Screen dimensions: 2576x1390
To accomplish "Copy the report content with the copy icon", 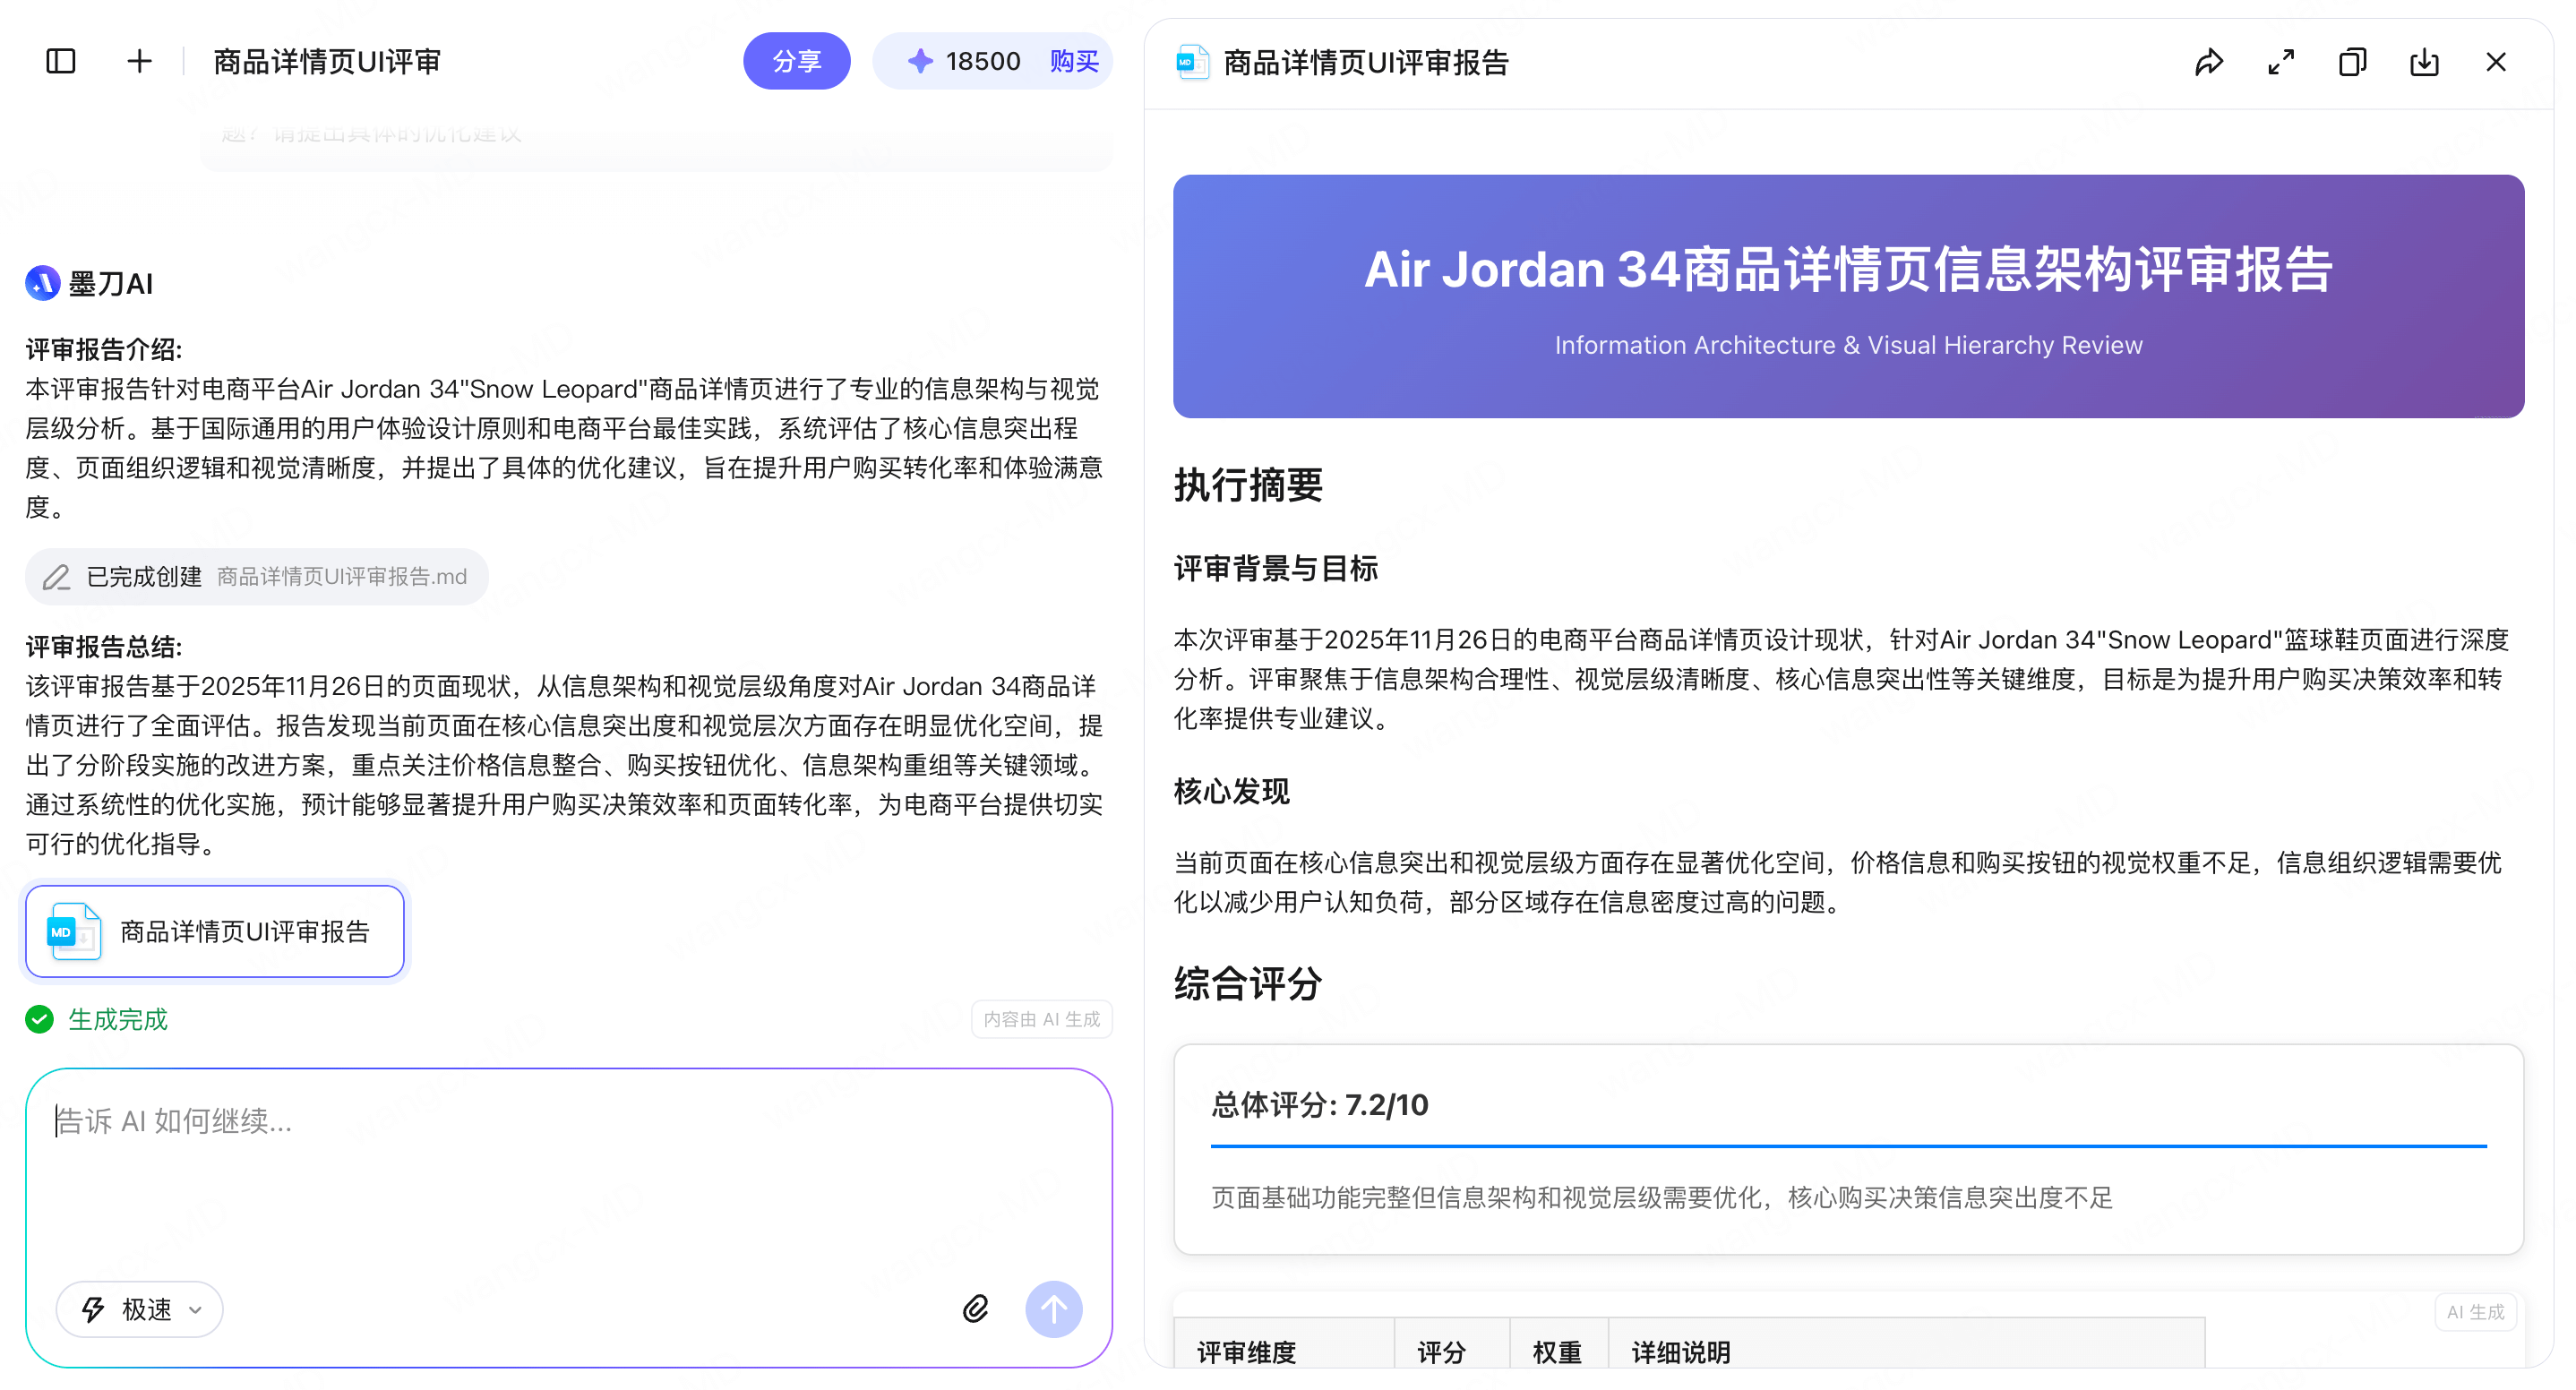I will pyautogui.click(x=2352, y=62).
